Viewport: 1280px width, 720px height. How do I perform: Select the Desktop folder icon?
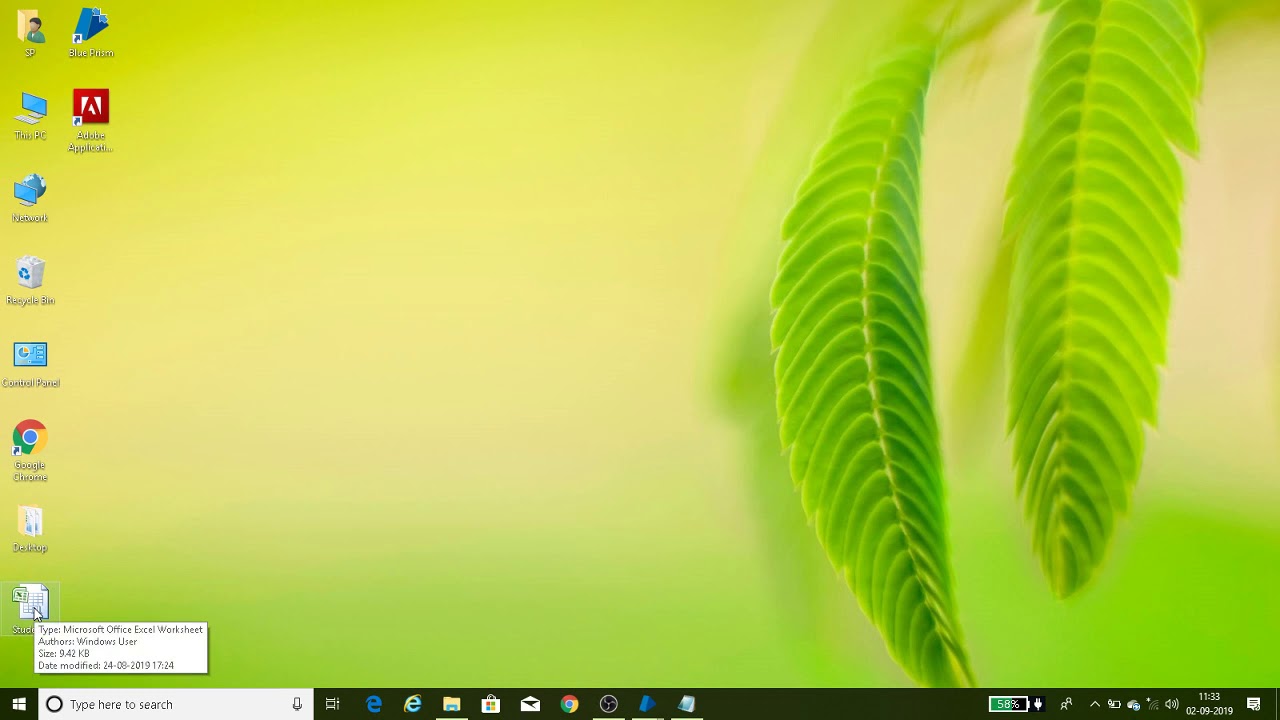tap(30, 528)
